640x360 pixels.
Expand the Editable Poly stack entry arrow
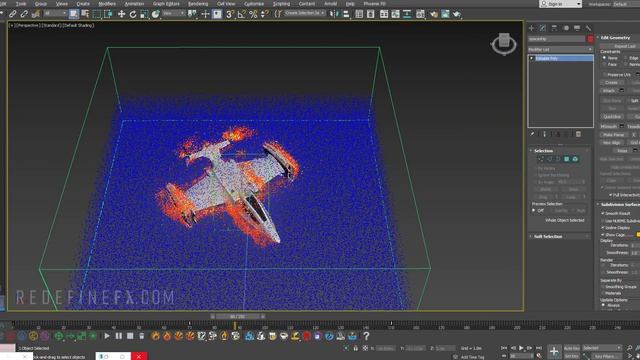coord(532,58)
